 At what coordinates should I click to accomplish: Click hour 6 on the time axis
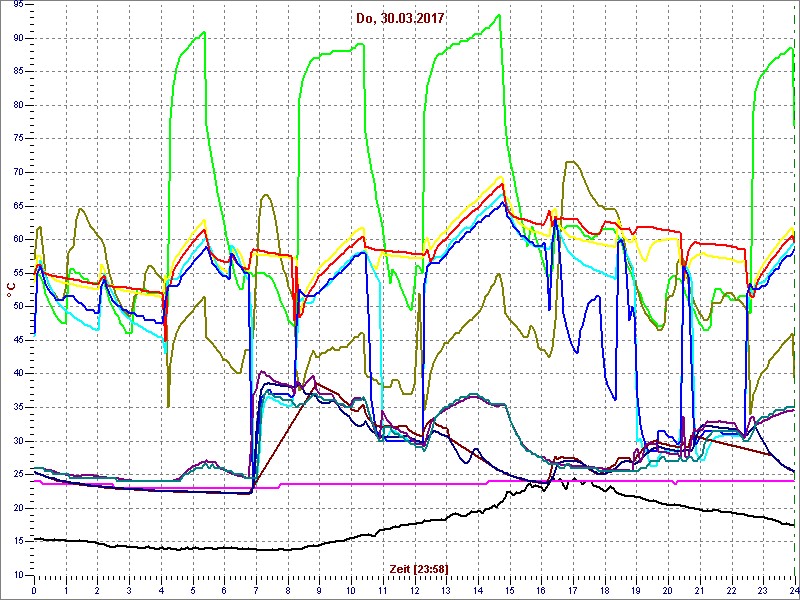click(224, 590)
